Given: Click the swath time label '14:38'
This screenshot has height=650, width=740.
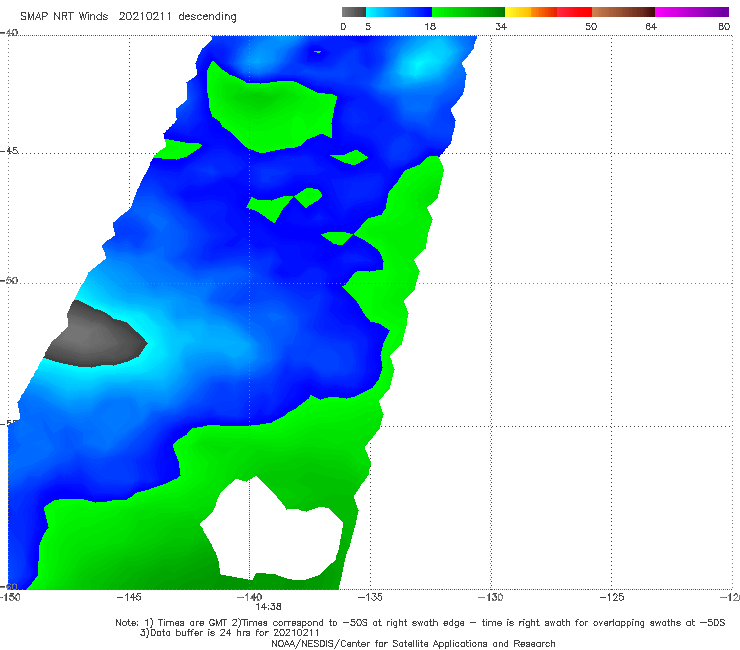Looking at the screenshot, I should click(x=269, y=607).
